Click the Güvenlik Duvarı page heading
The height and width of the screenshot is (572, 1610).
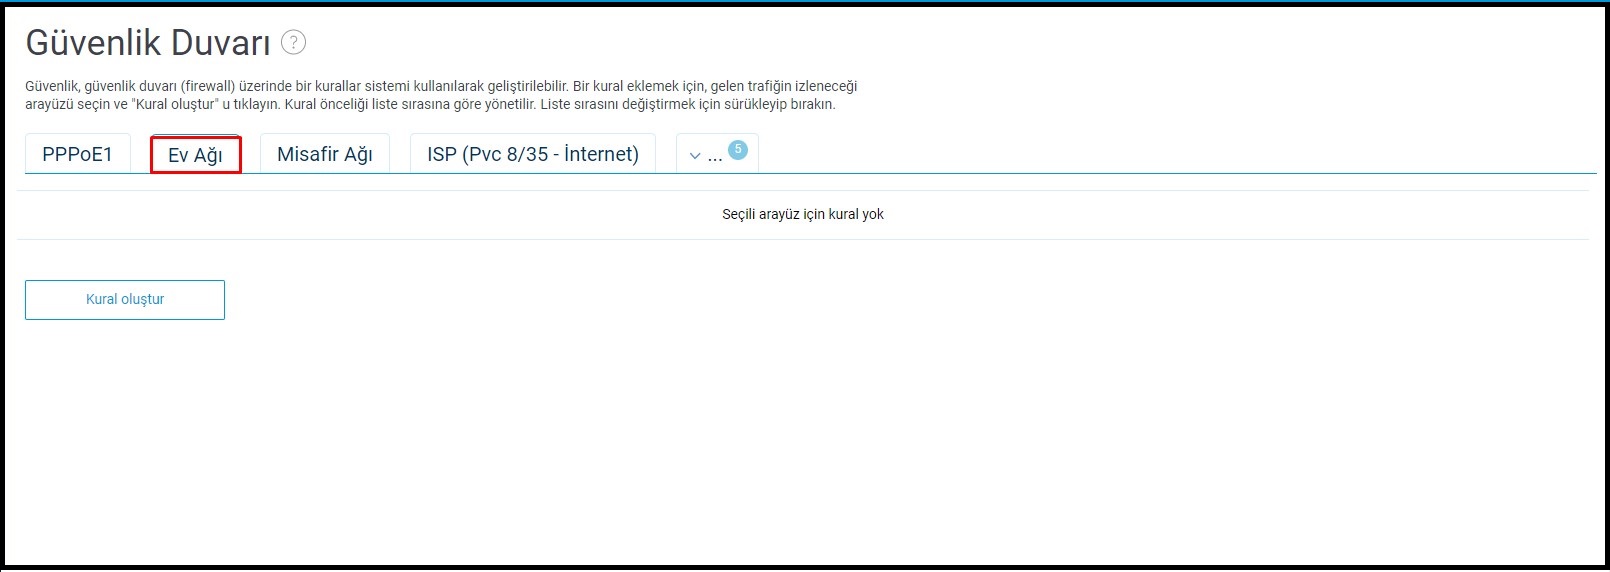pos(148,42)
